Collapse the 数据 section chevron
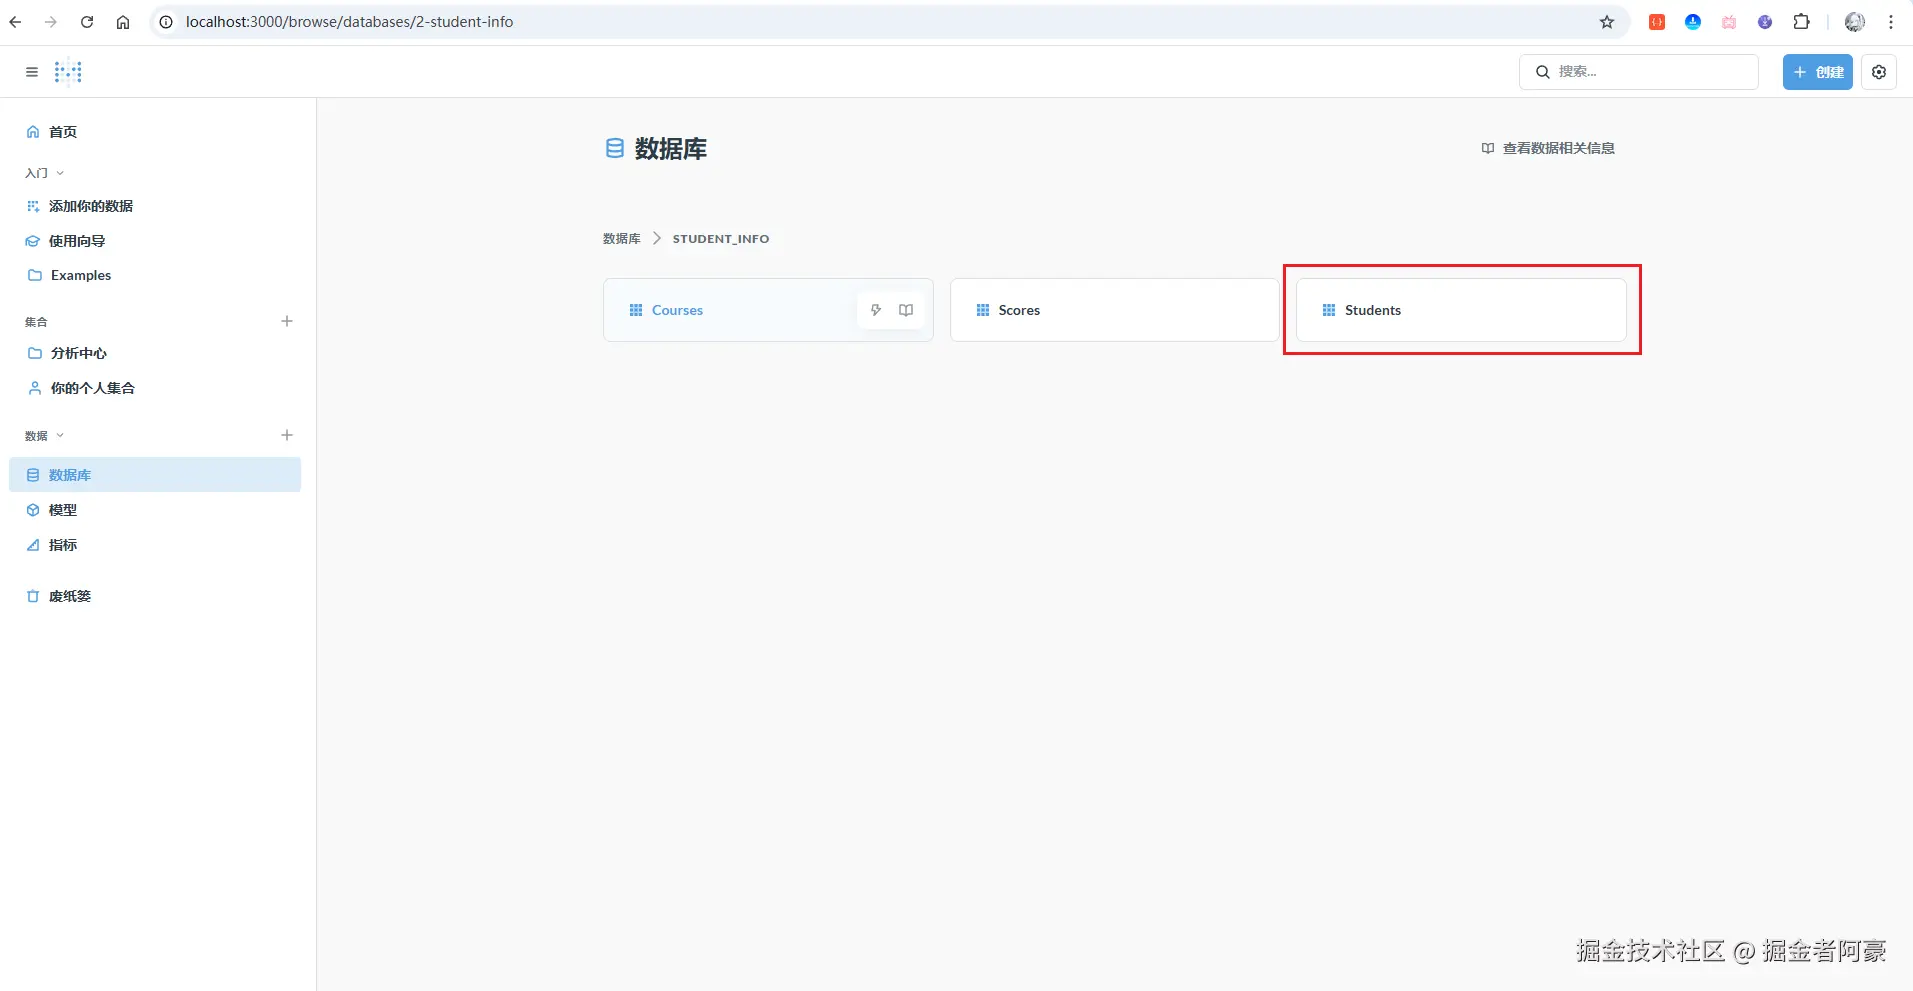The image size is (1913, 991). (60, 435)
